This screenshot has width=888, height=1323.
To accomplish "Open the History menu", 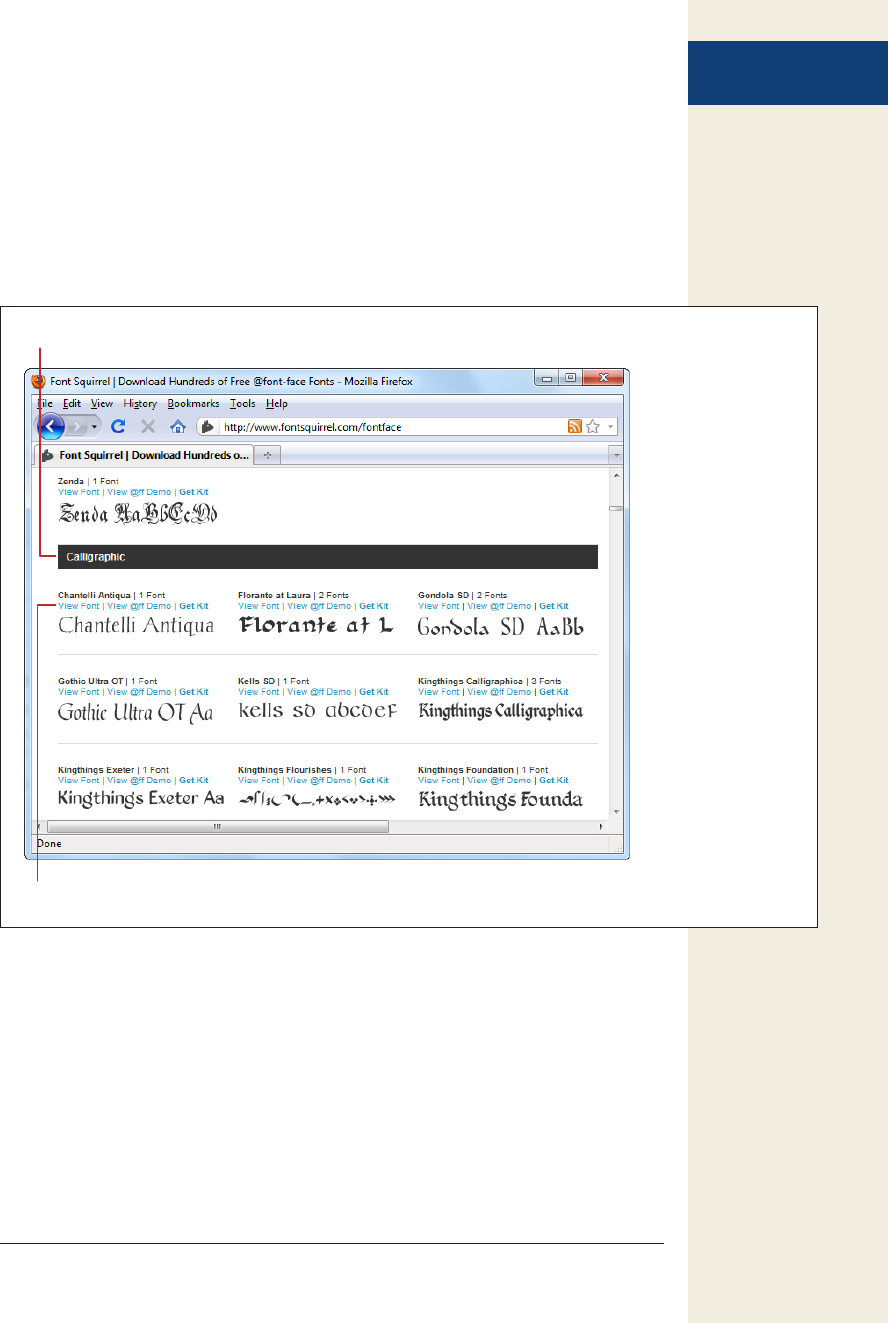I will tap(140, 404).
